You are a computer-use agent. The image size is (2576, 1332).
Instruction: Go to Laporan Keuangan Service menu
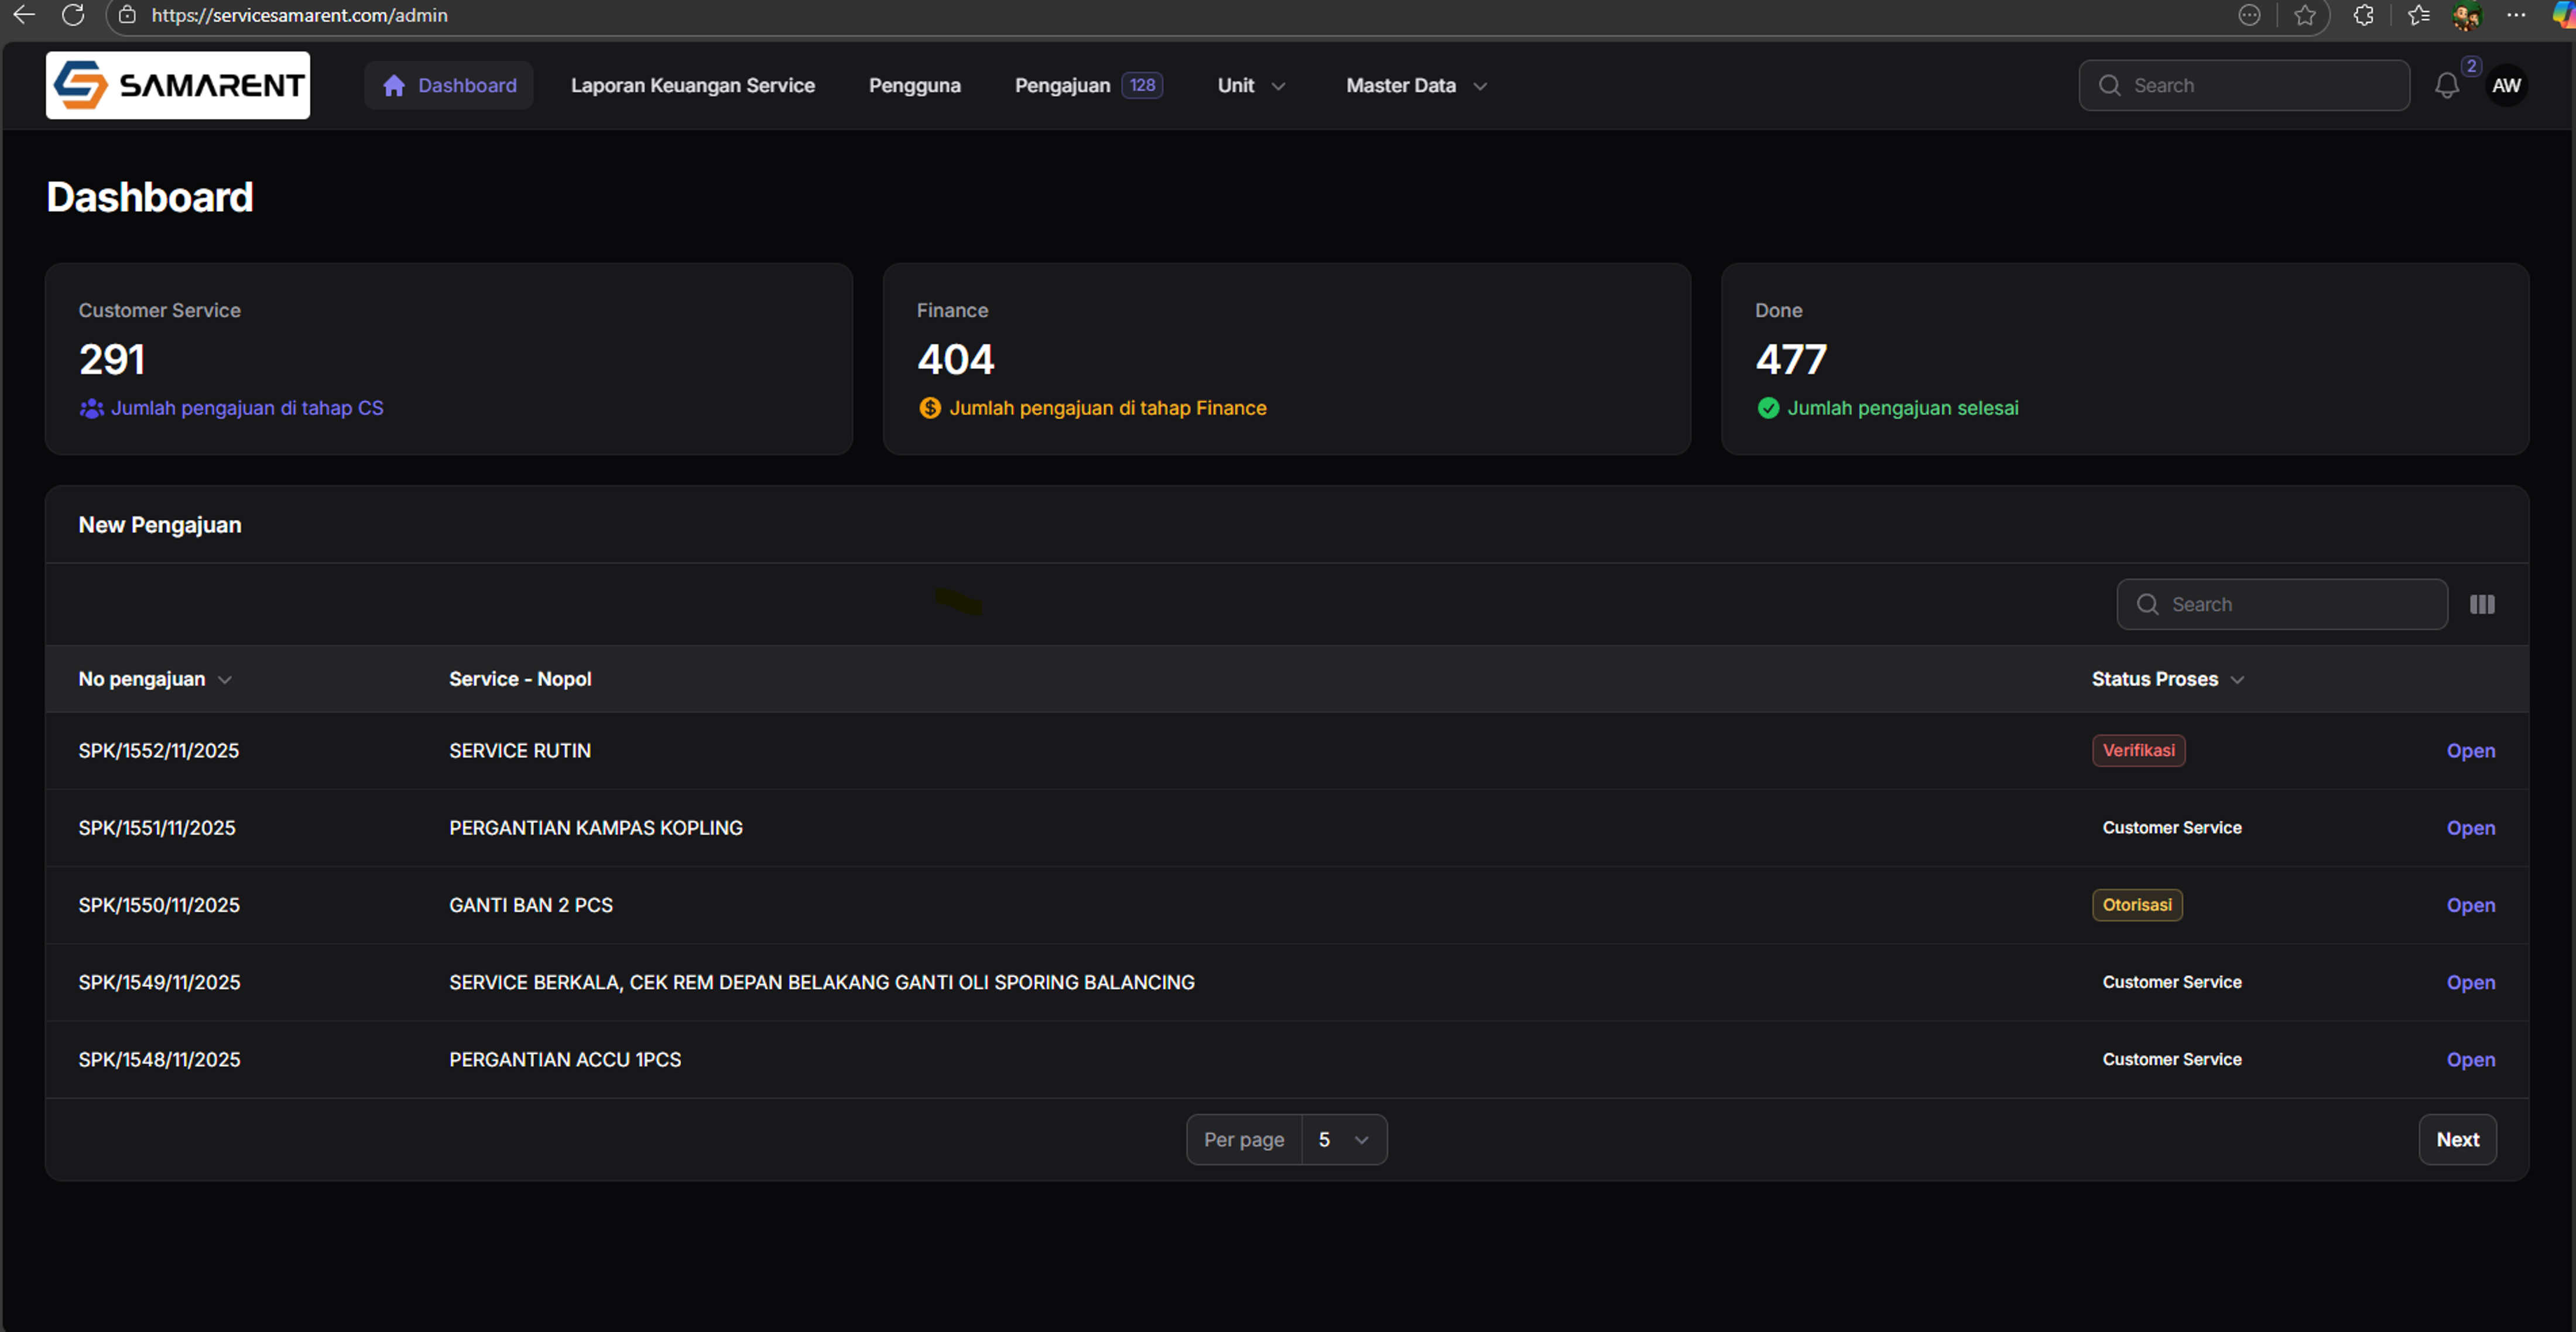pyautogui.click(x=692, y=86)
